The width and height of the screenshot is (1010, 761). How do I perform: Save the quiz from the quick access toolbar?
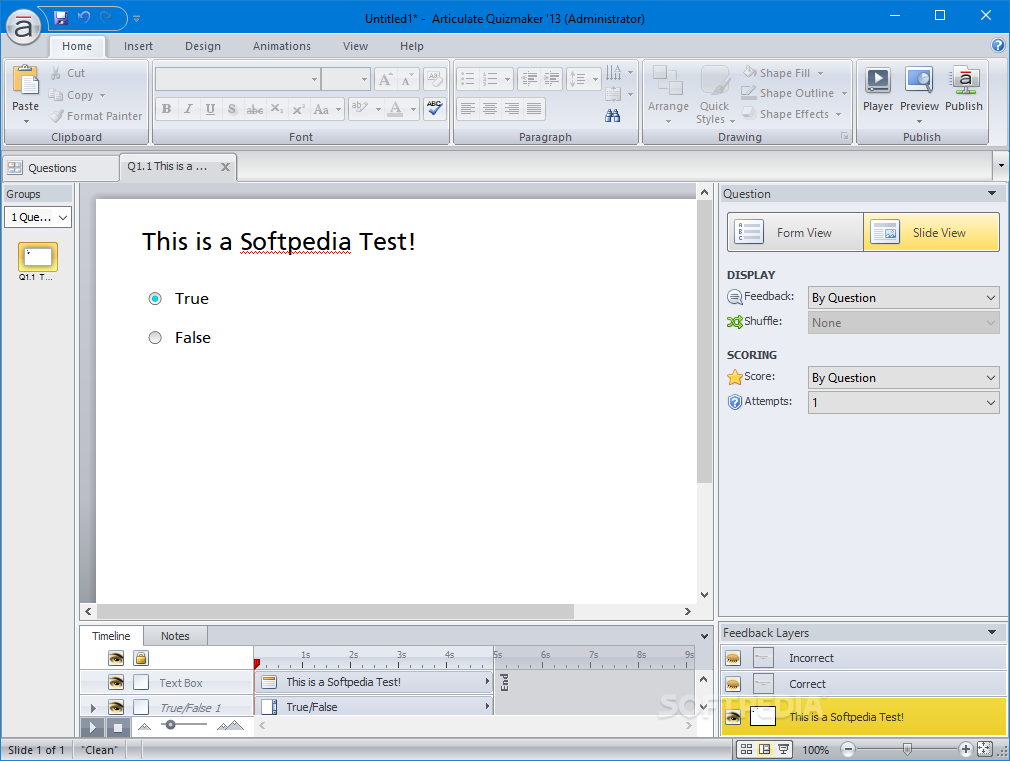[x=61, y=18]
